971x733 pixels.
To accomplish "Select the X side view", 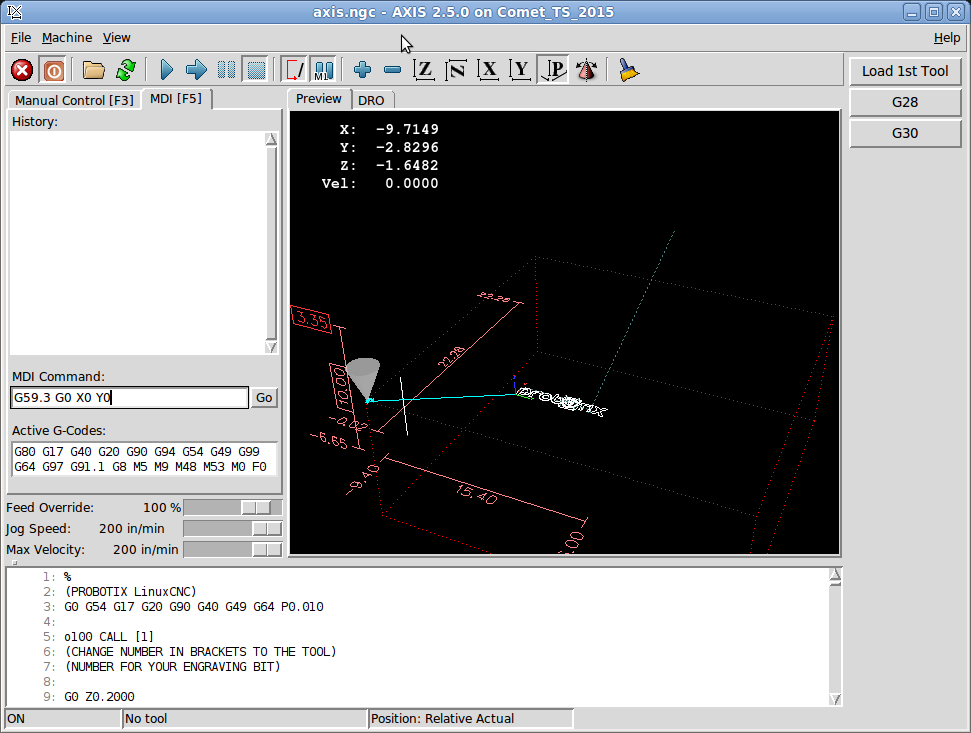I will coord(488,70).
